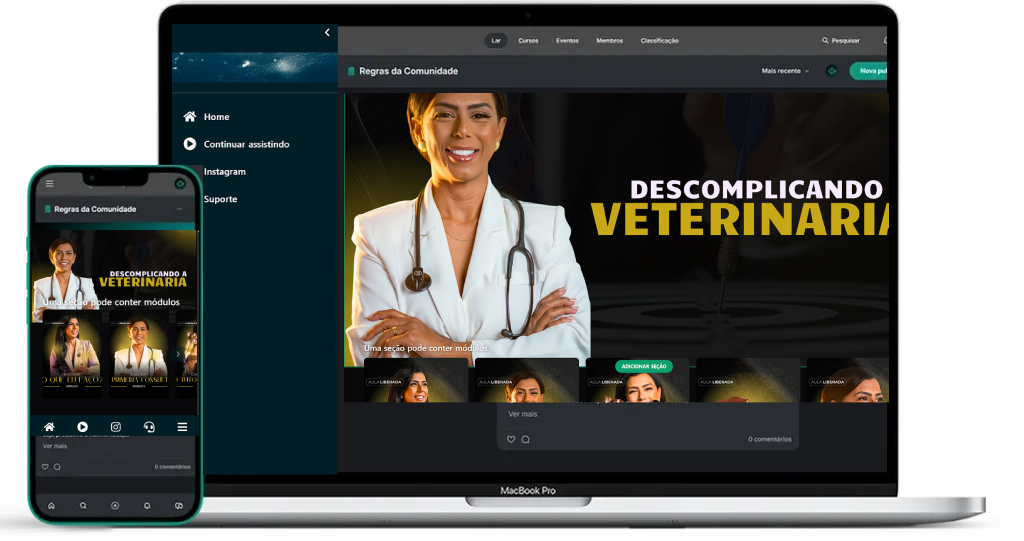This screenshot has width=1024, height=541.
Task: Open the Ver mais link on laptop post
Action: tap(522, 414)
